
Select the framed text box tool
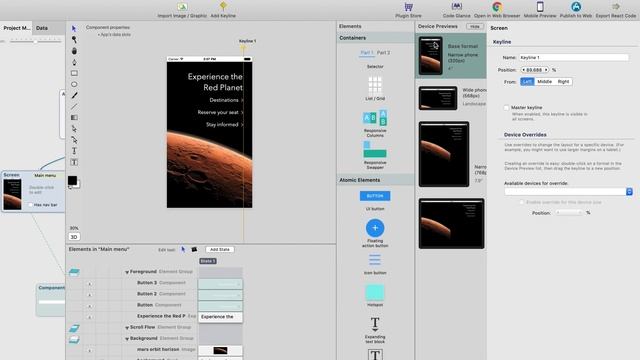tap(74, 162)
